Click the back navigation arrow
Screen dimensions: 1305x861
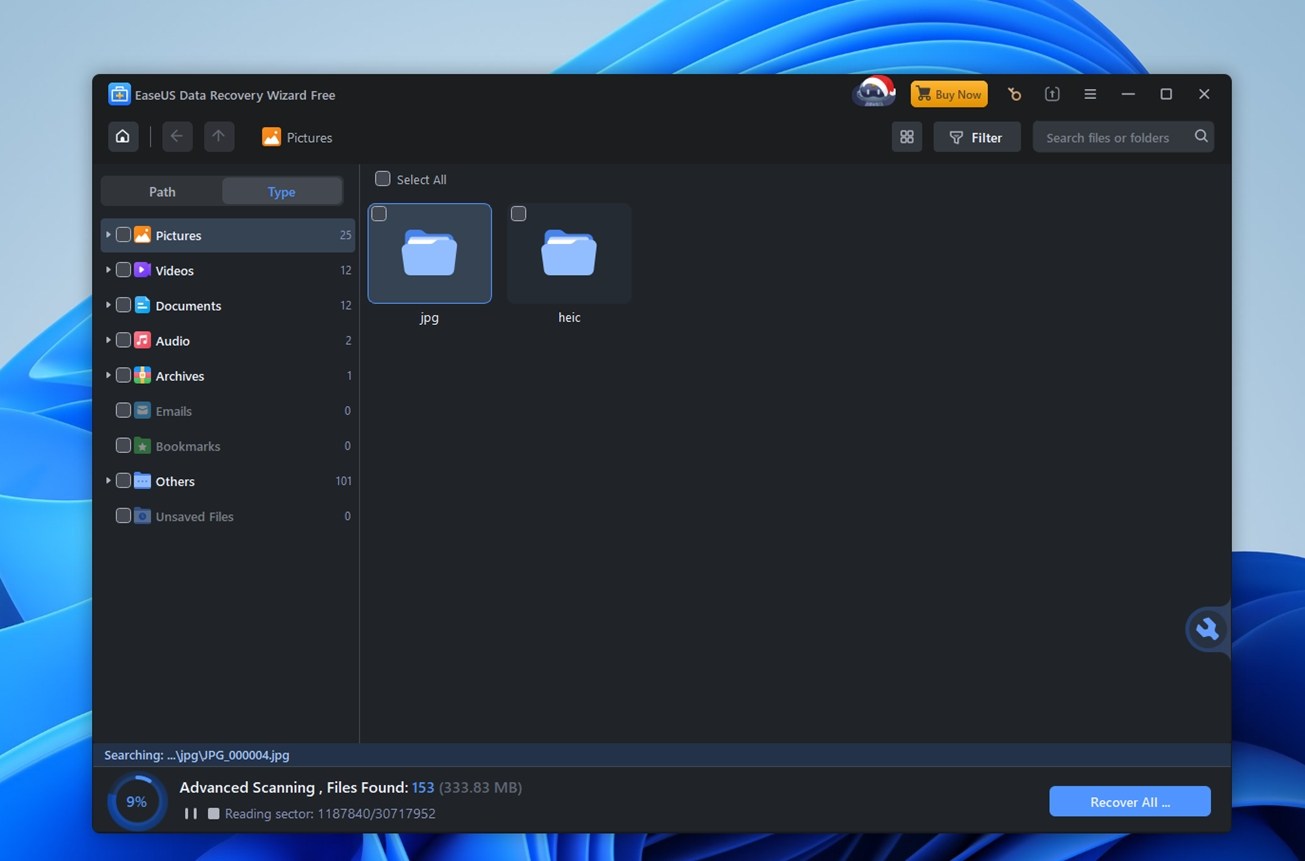[x=176, y=137]
